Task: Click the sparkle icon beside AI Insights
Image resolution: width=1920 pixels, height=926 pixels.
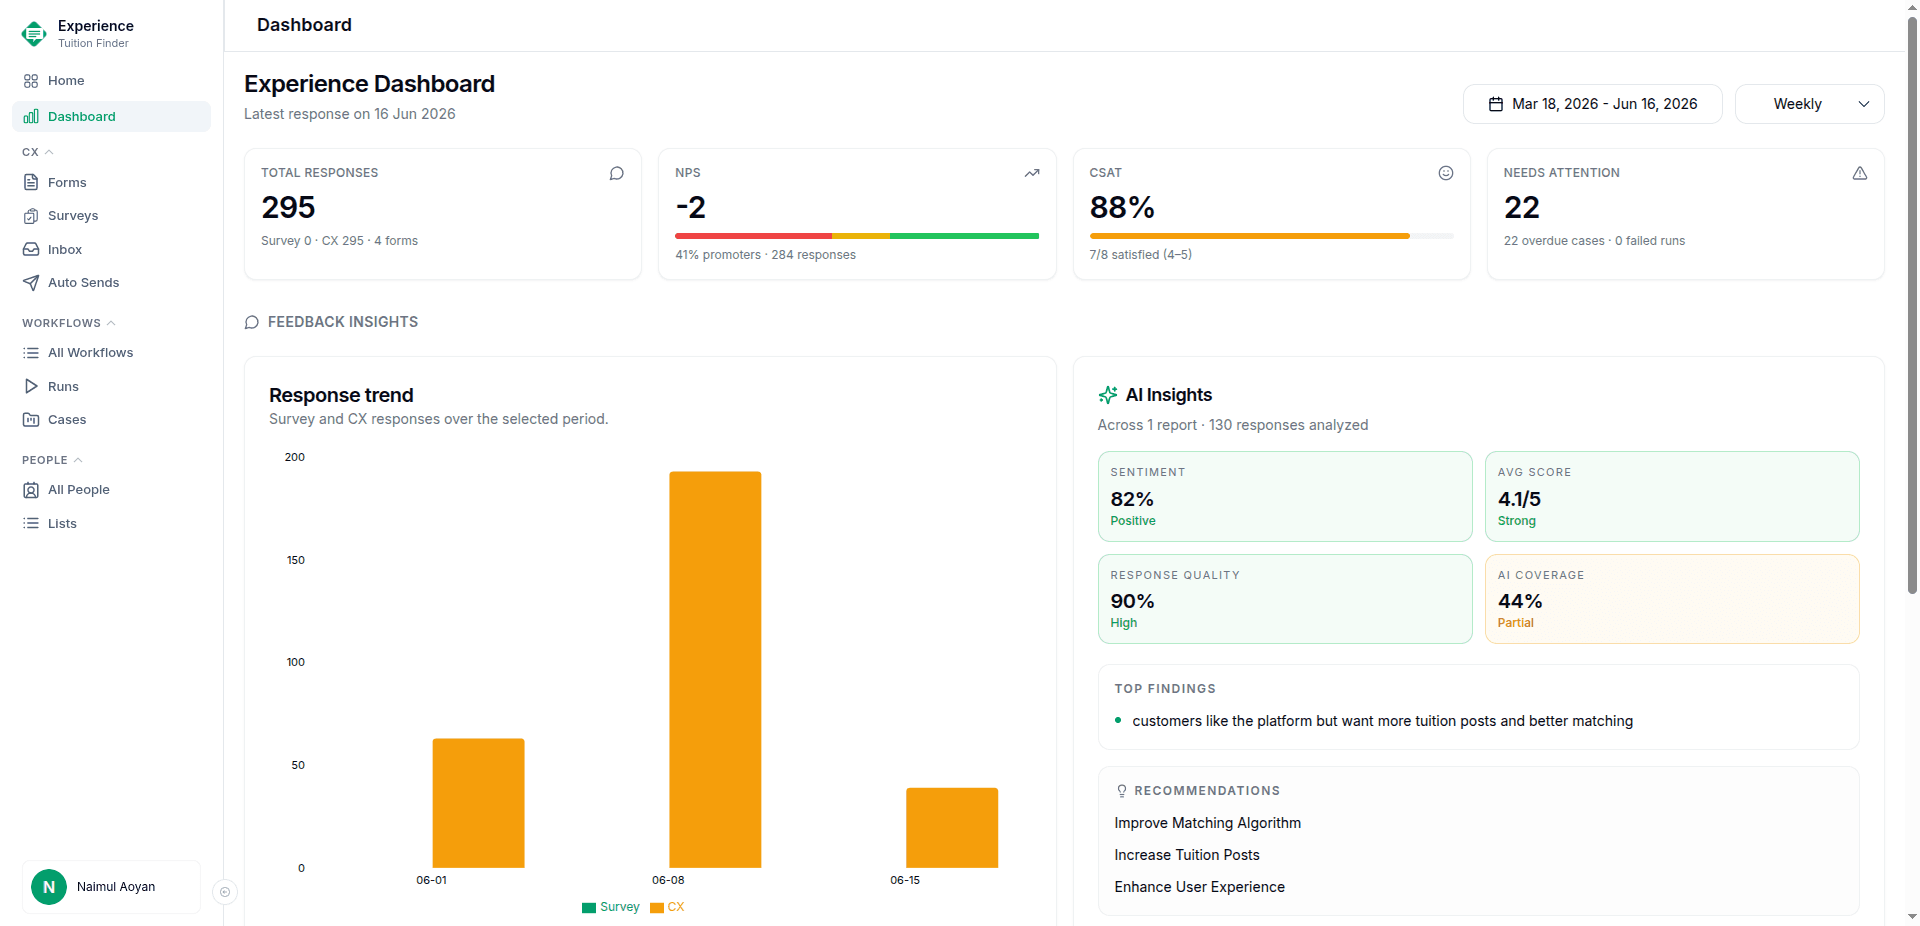Action: click(x=1108, y=395)
